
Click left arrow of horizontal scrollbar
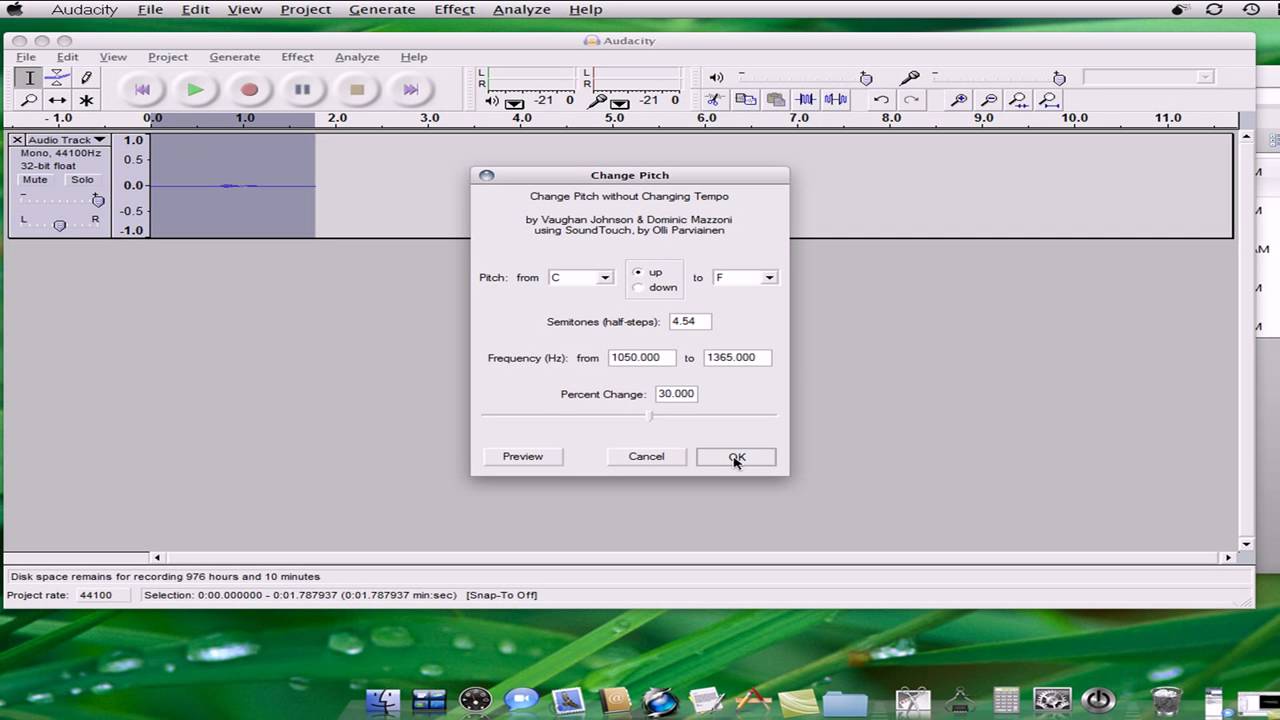157,557
